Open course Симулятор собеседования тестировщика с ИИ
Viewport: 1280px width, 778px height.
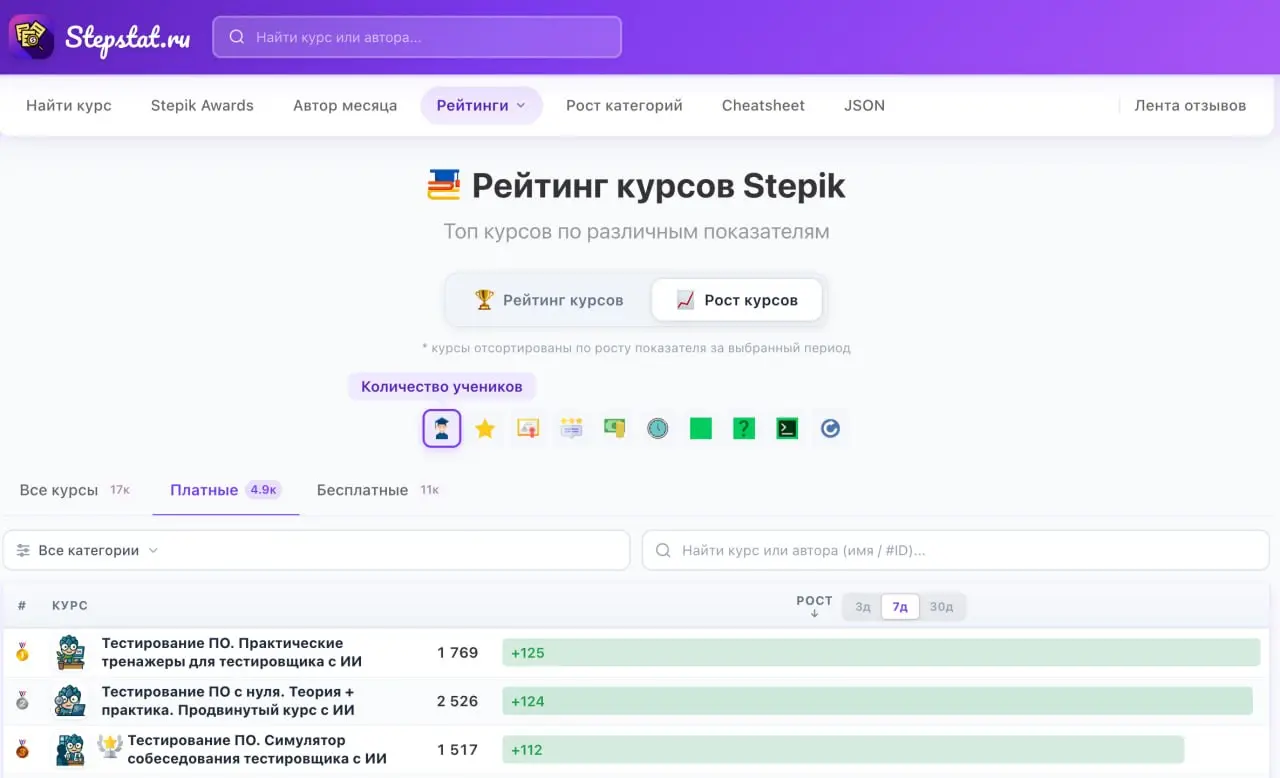point(257,749)
